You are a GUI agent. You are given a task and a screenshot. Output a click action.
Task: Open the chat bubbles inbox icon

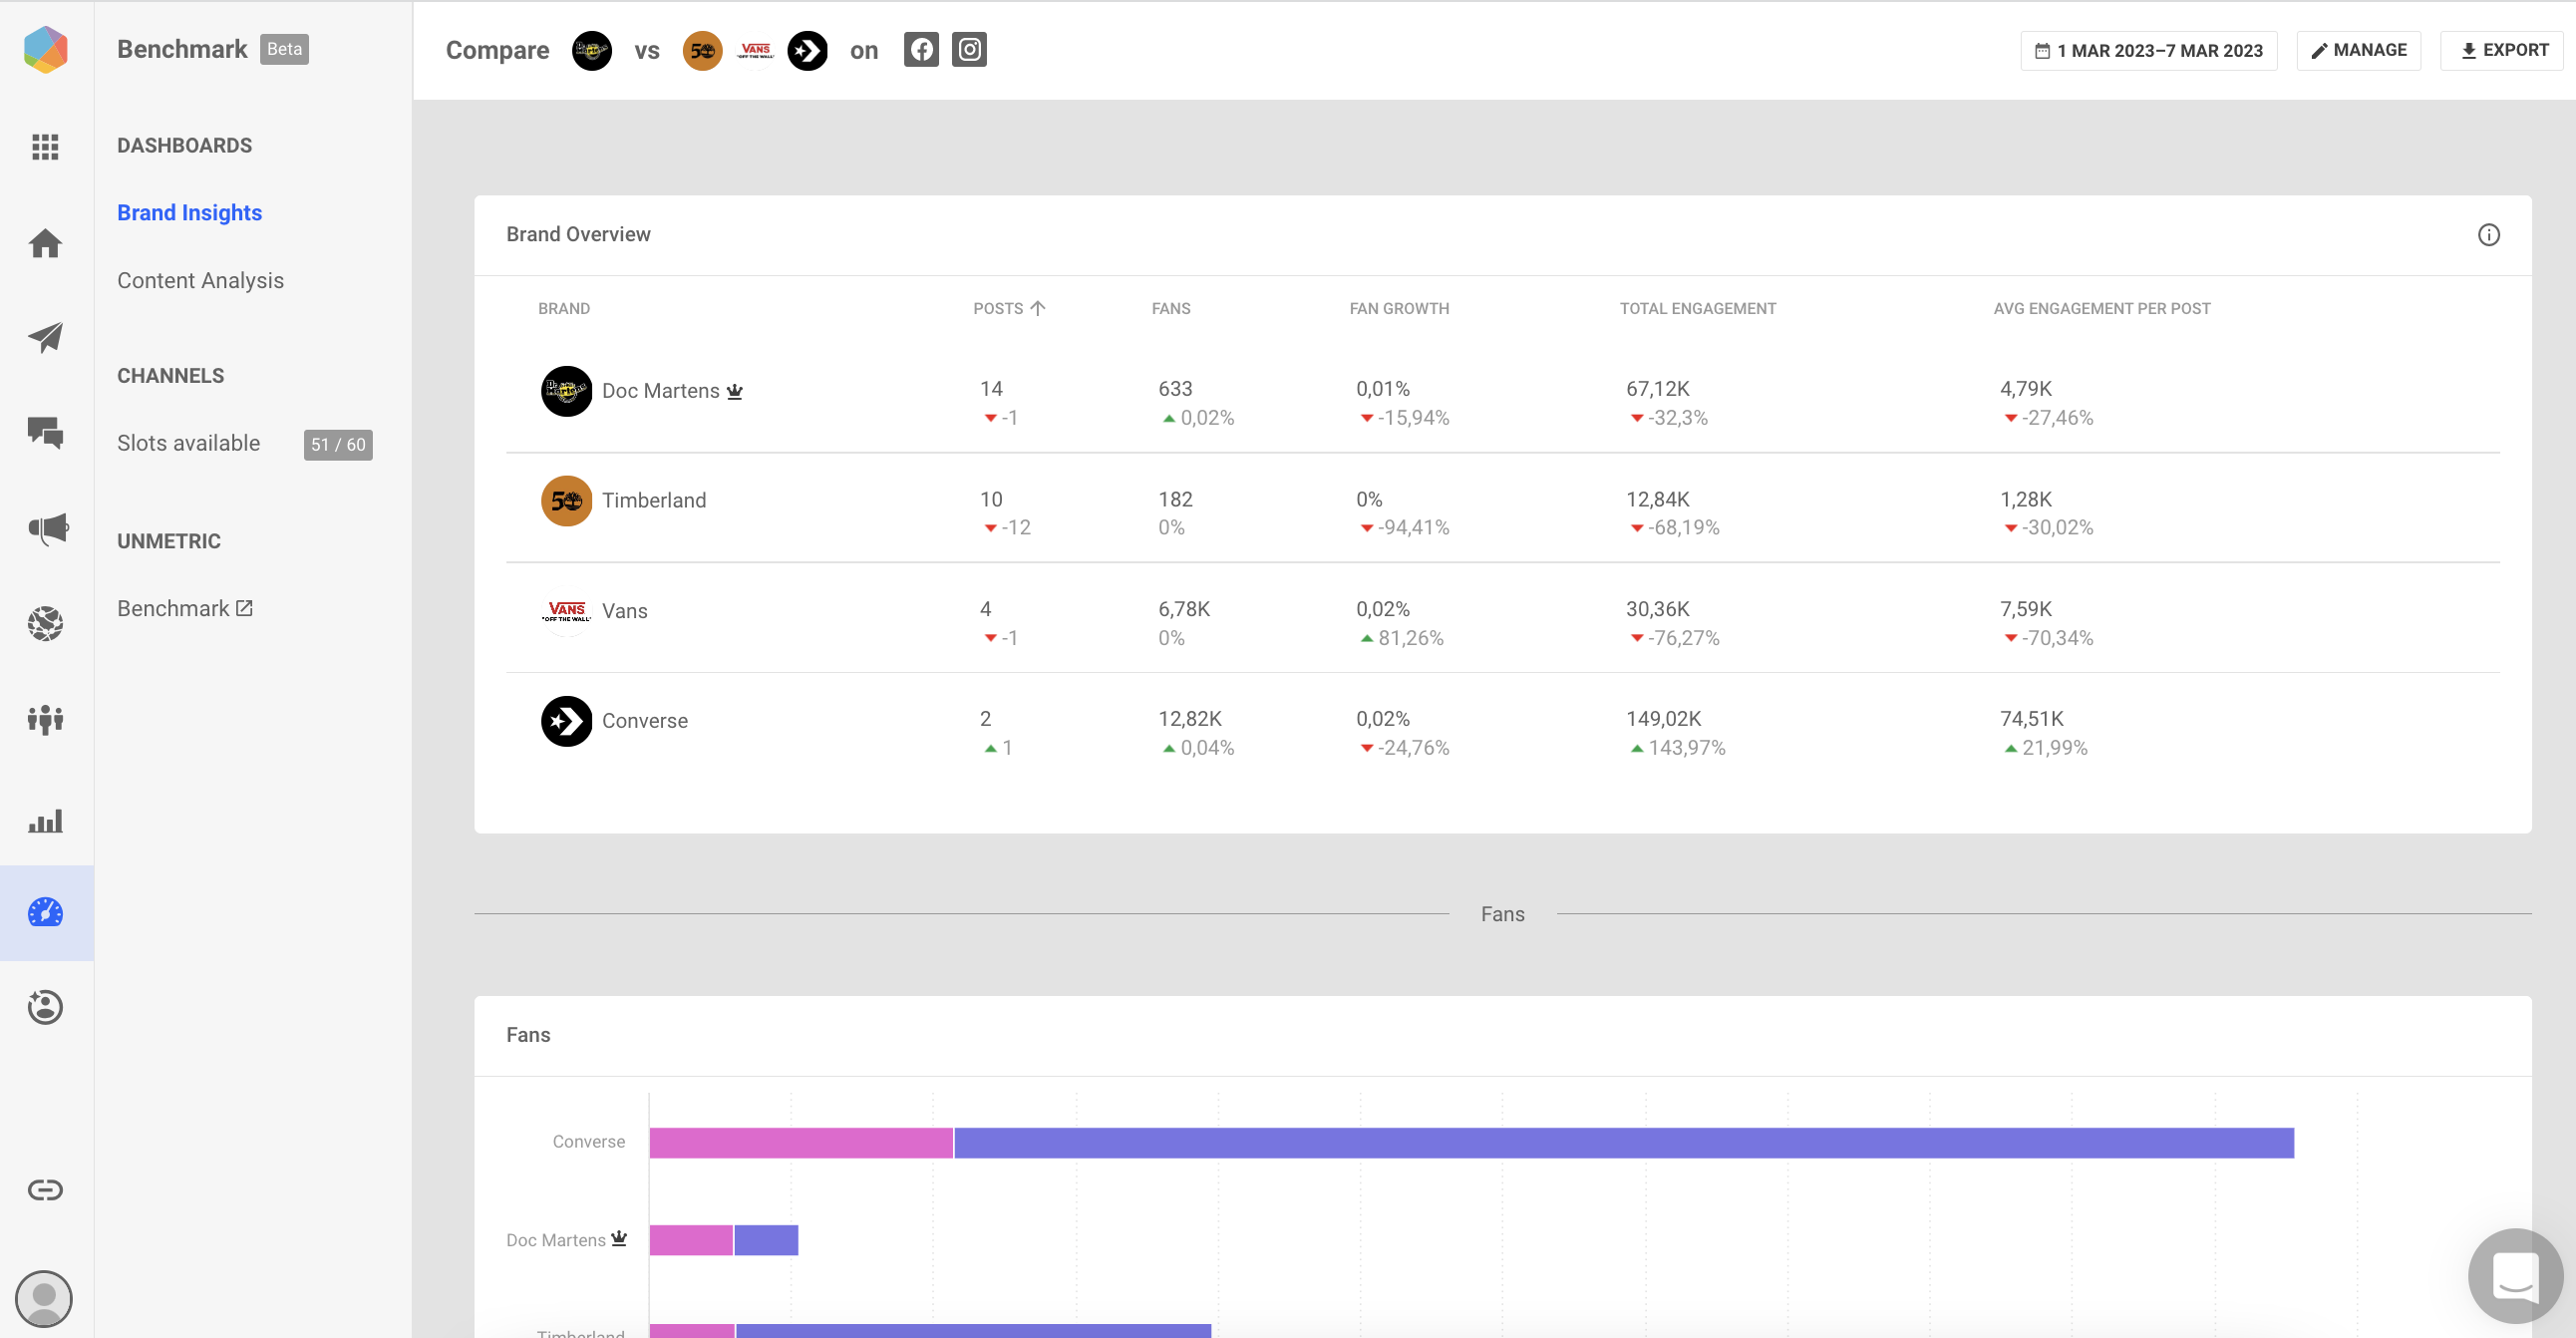tap(45, 432)
